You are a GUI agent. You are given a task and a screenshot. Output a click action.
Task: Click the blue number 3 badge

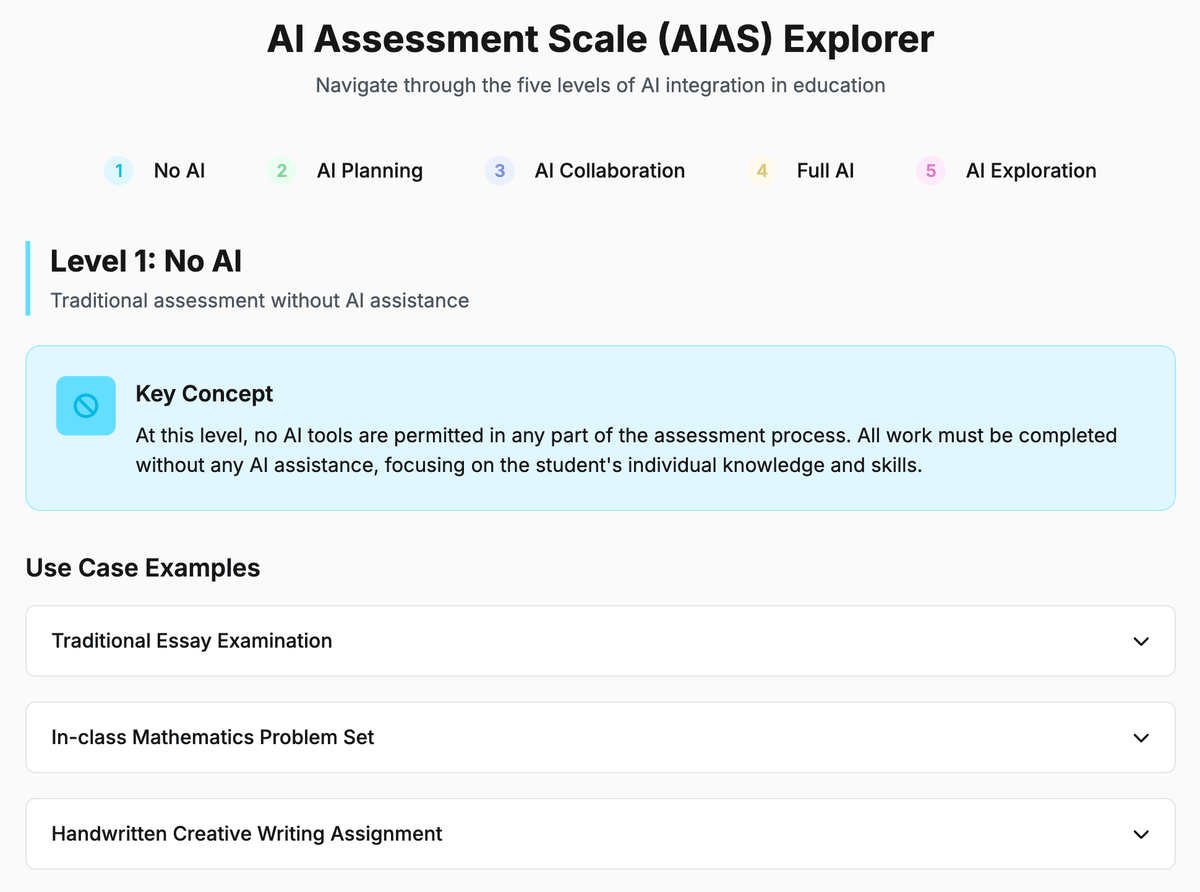click(500, 171)
